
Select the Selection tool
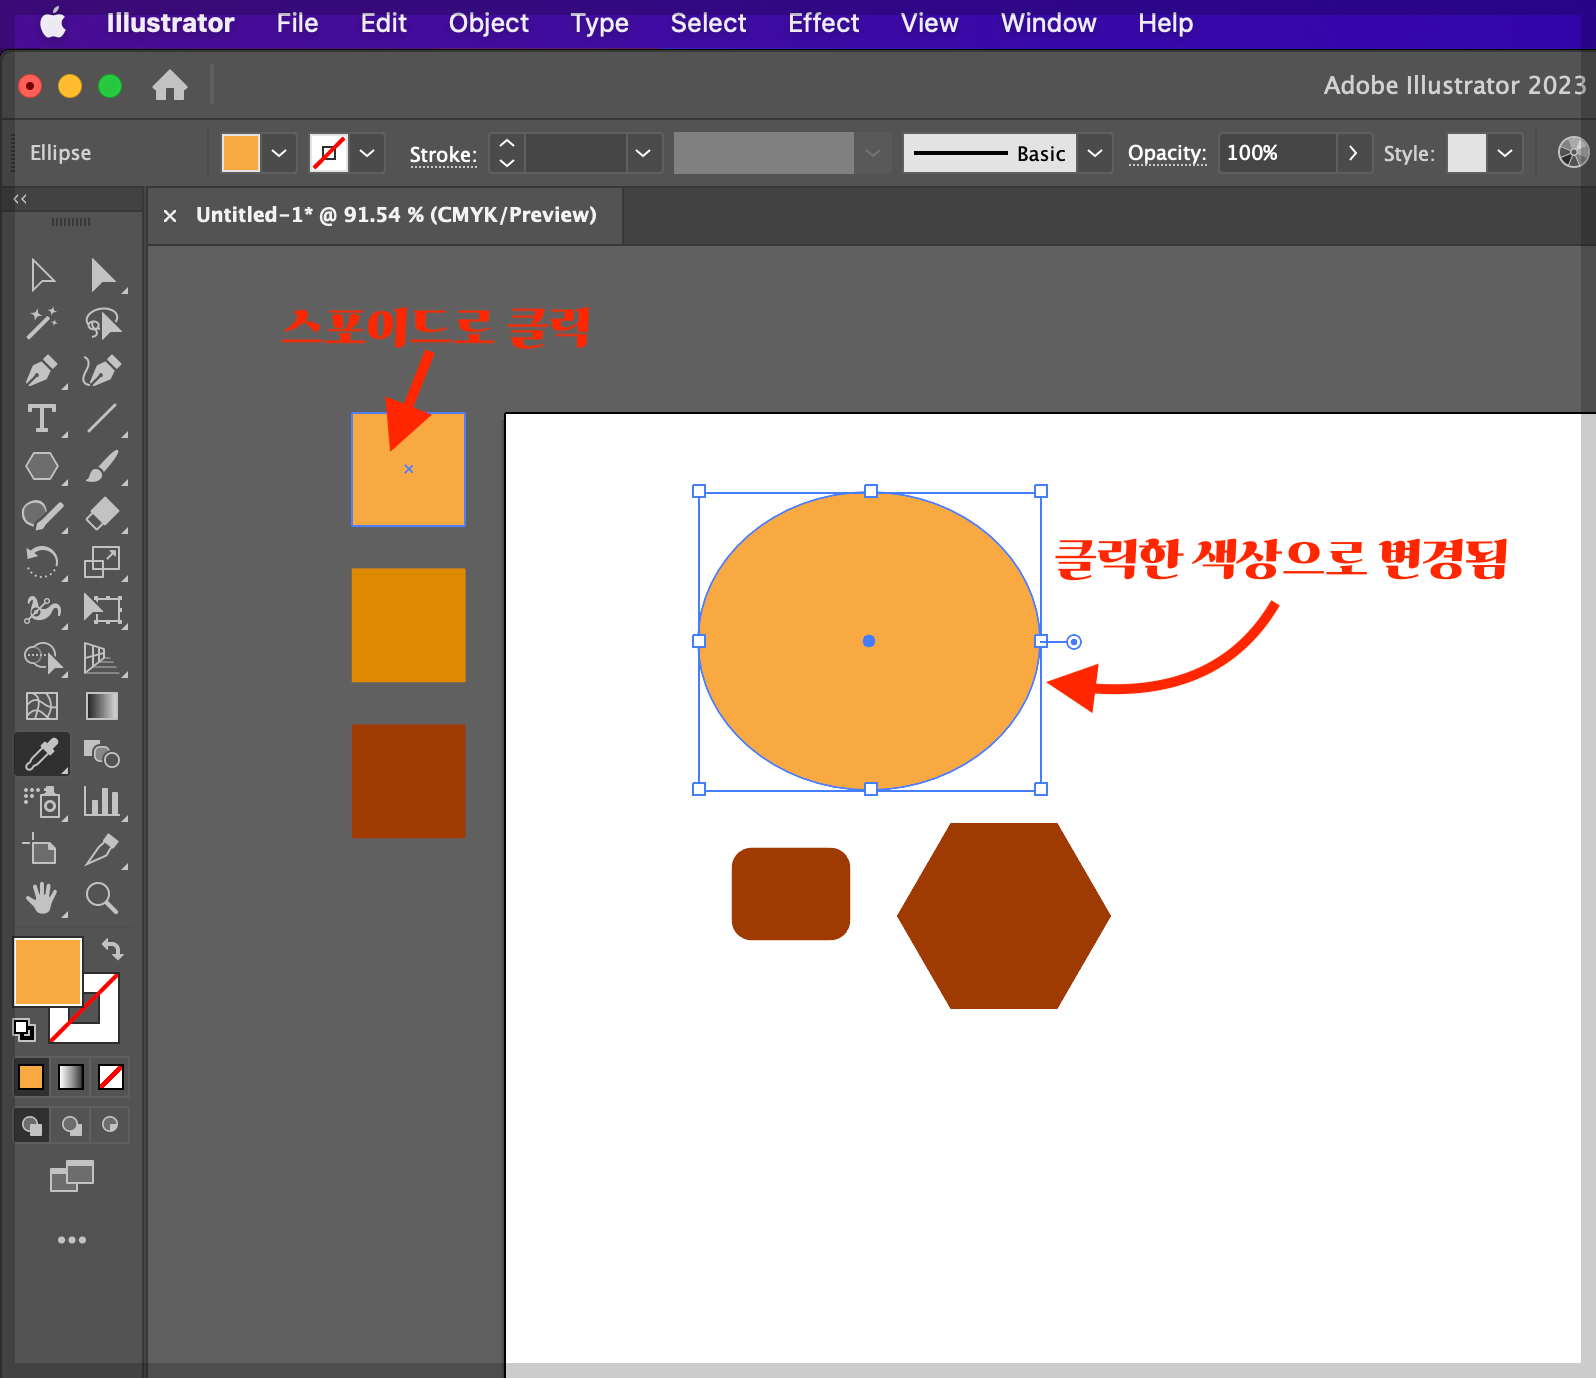(42, 275)
